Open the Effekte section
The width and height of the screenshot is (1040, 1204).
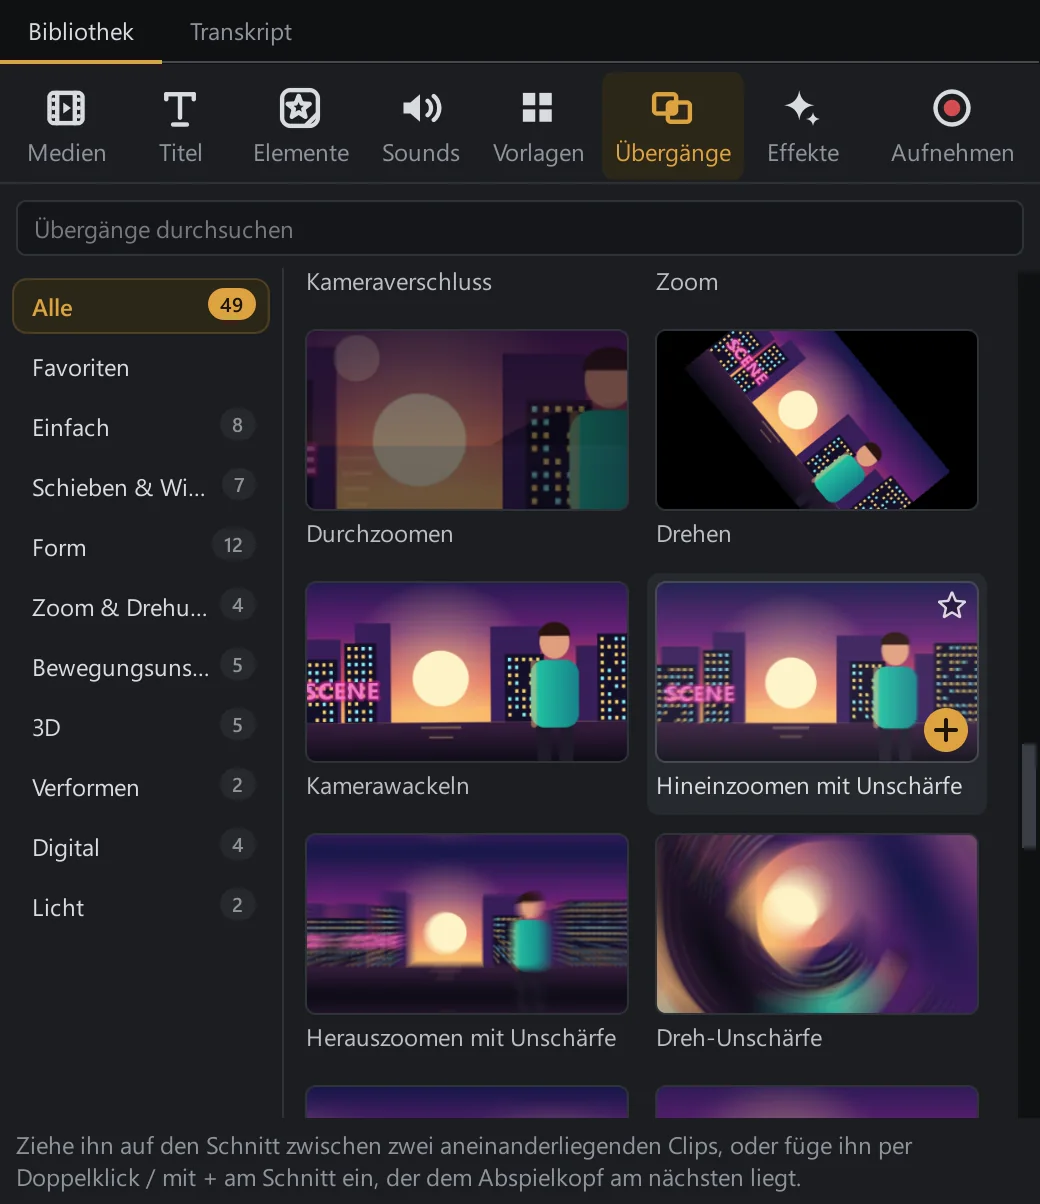(x=803, y=127)
